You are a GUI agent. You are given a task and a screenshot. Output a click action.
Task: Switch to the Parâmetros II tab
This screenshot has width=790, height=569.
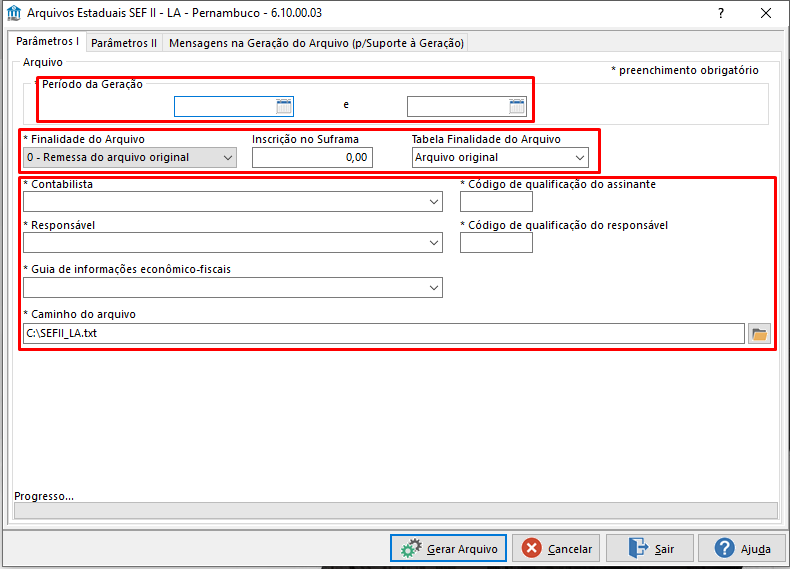click(x=124, y=43)
